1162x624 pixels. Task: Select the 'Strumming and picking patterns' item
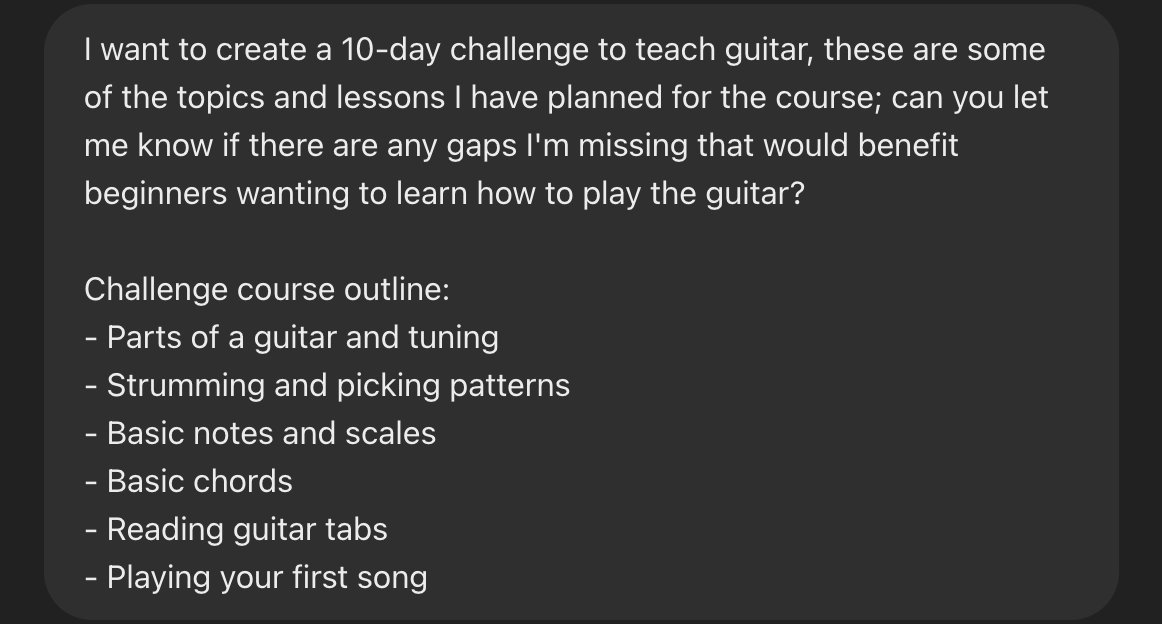point(327,385)
